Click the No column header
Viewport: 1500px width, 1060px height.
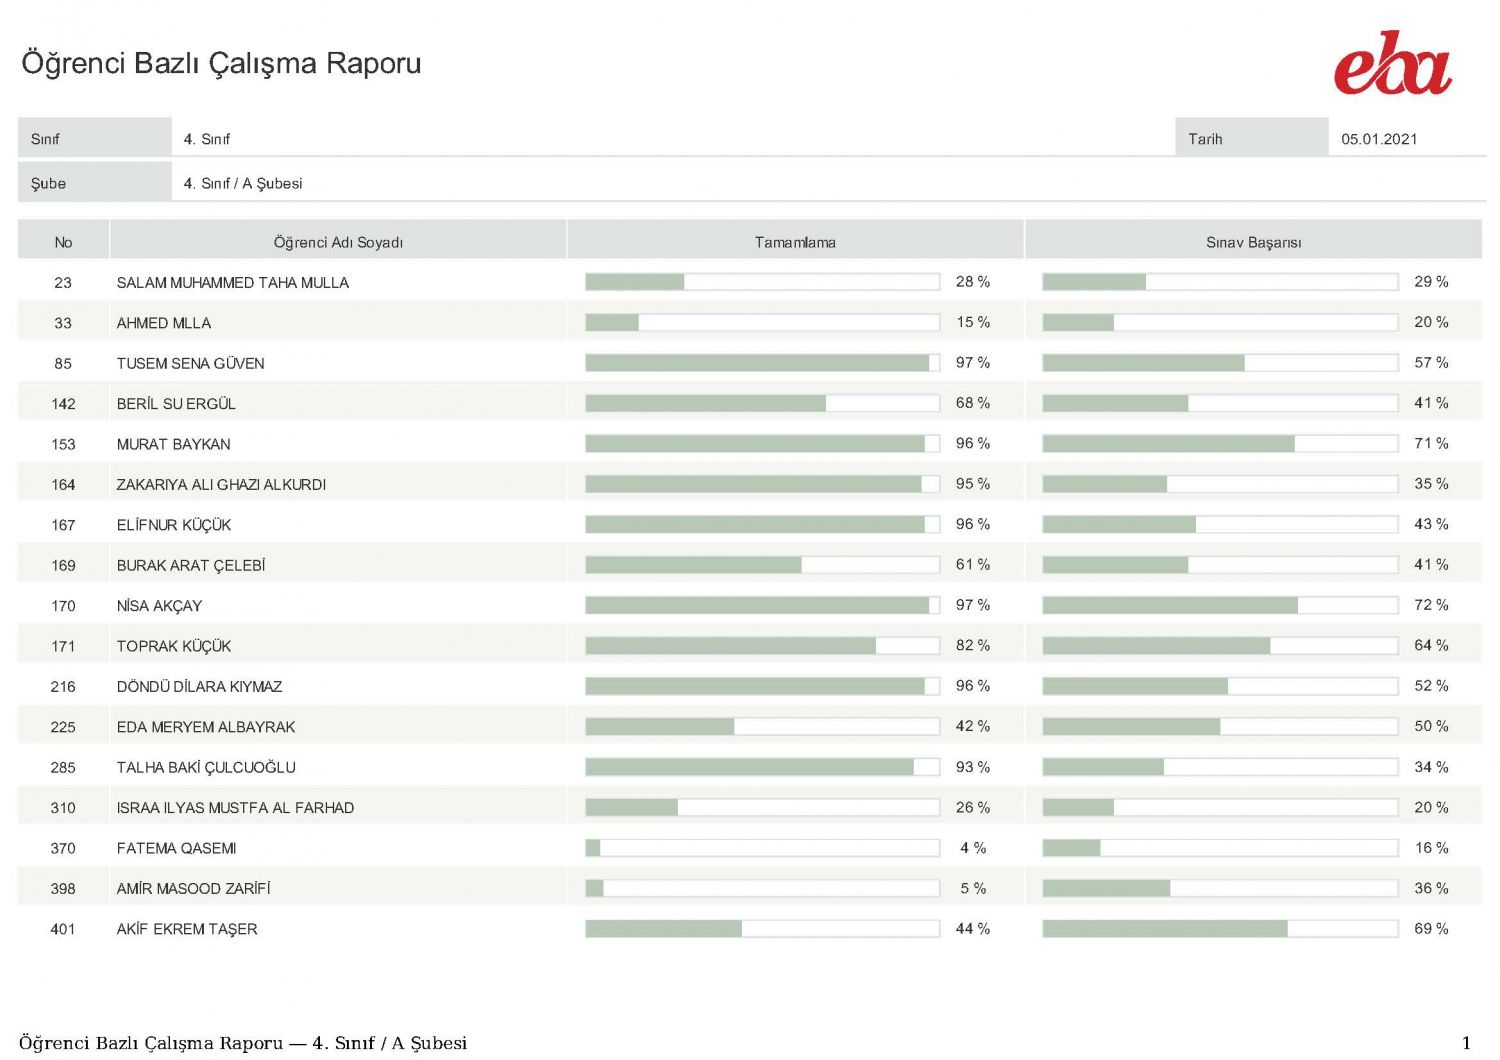(63, 242)
